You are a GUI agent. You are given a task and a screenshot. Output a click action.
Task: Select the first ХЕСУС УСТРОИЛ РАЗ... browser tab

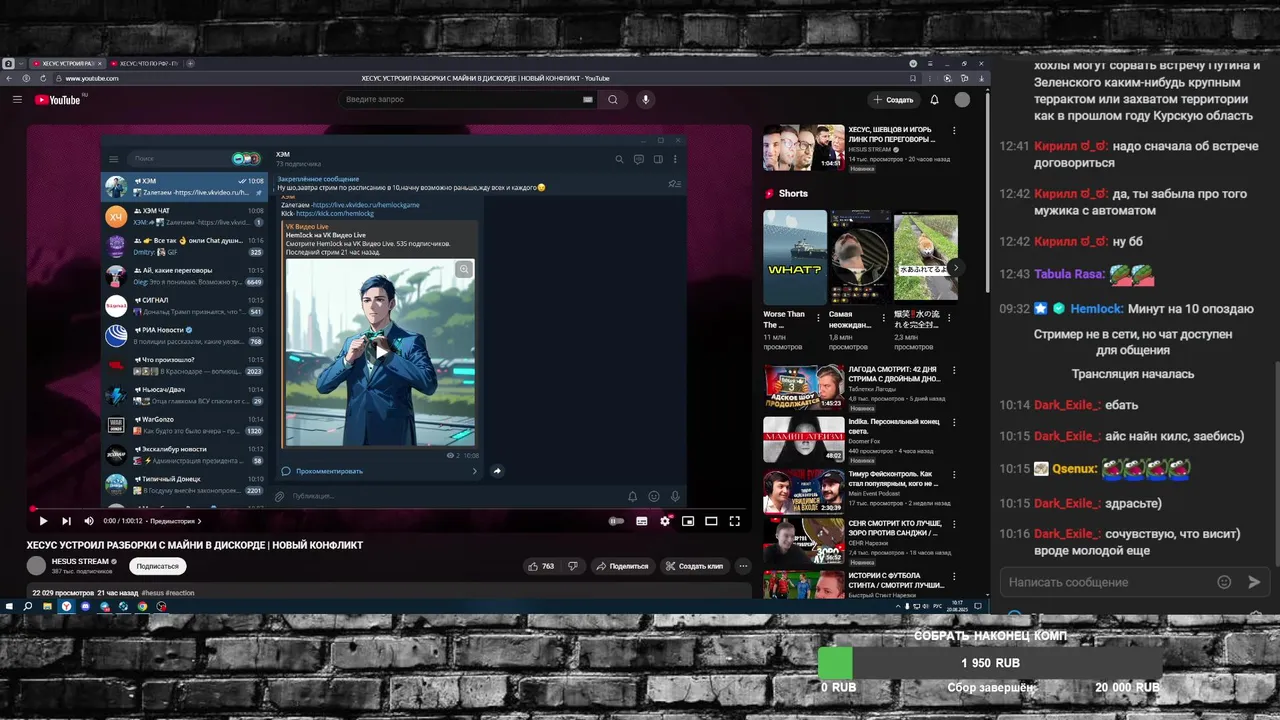66,63
